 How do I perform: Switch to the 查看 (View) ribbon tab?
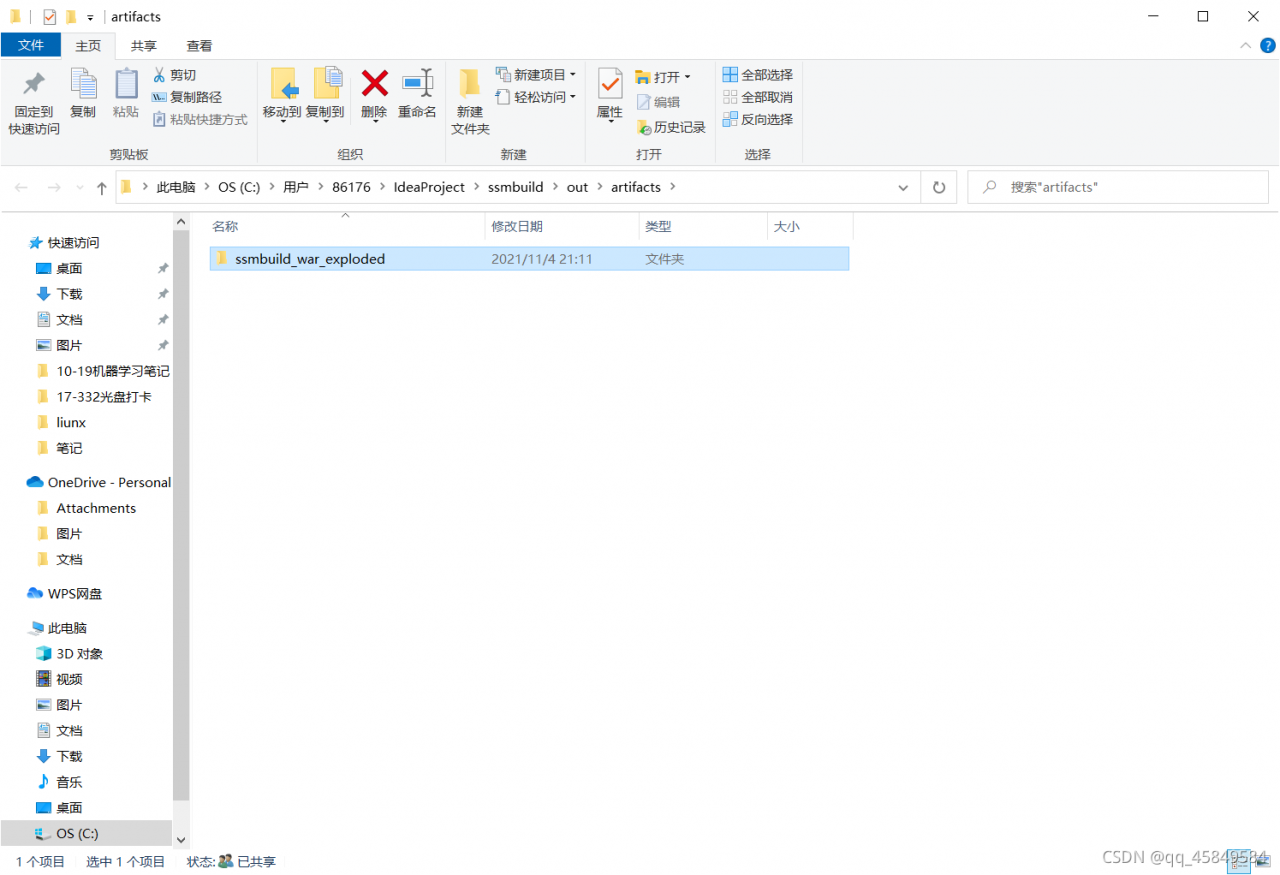(x=198, y=45)
